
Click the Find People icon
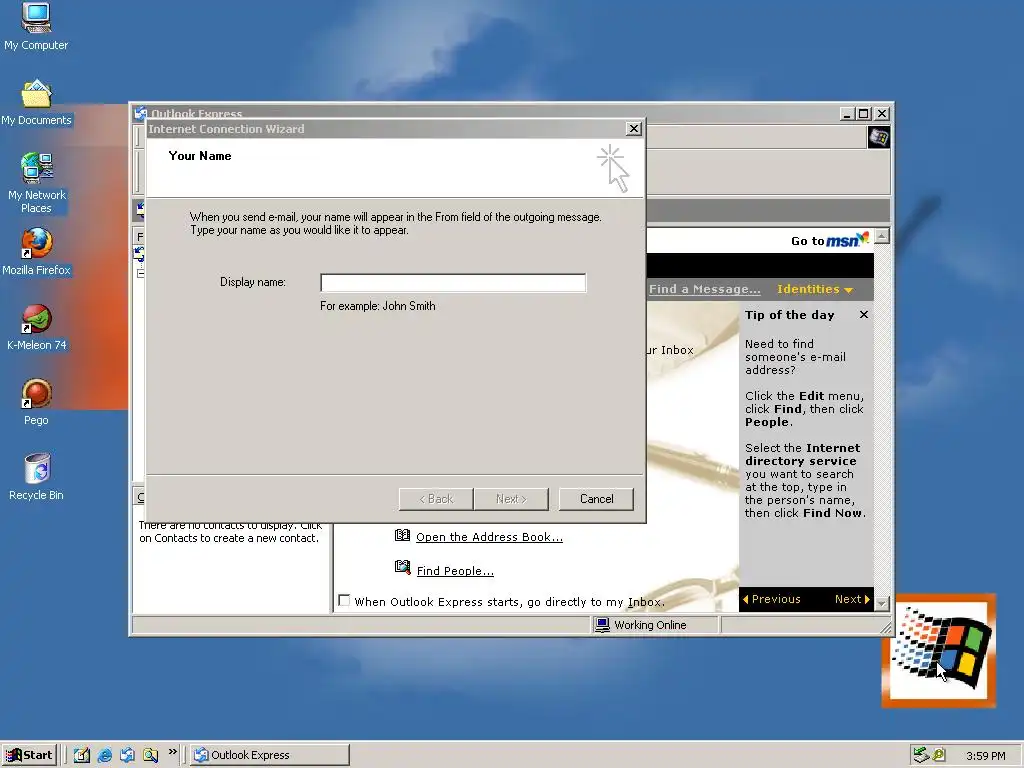[x=402, y=568]
